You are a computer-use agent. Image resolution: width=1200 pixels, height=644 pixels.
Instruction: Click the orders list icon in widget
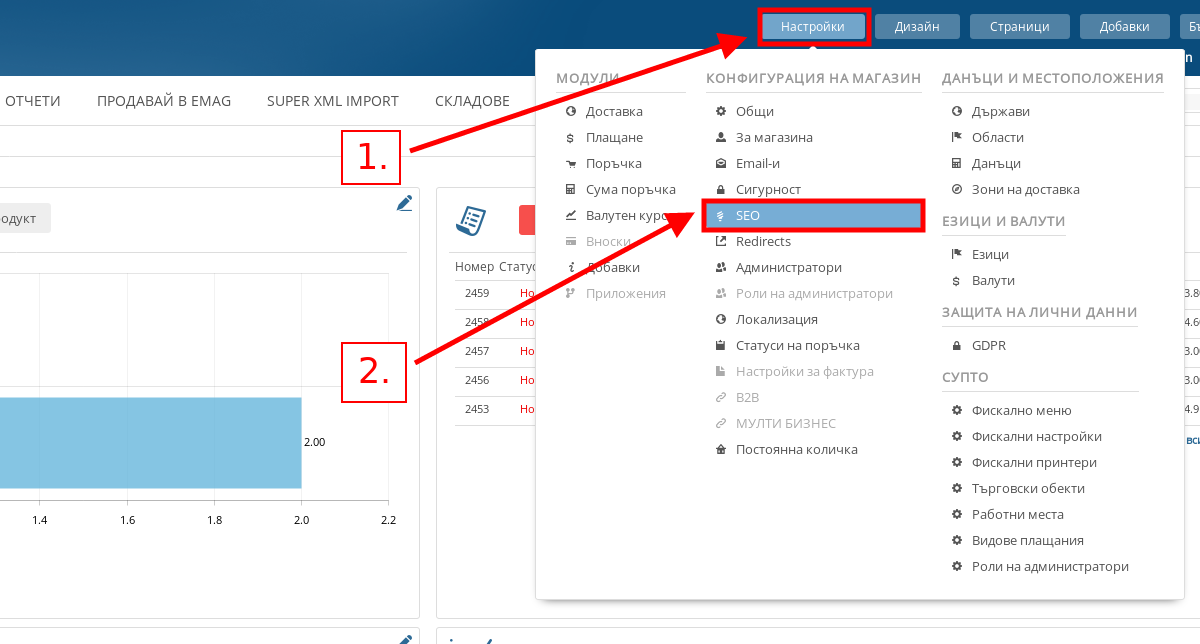[471, 220]
